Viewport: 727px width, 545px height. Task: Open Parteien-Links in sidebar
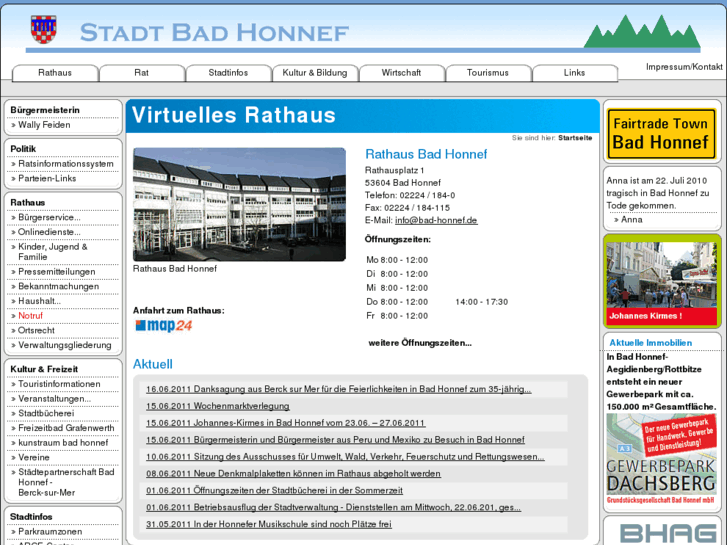pos(47,178)
